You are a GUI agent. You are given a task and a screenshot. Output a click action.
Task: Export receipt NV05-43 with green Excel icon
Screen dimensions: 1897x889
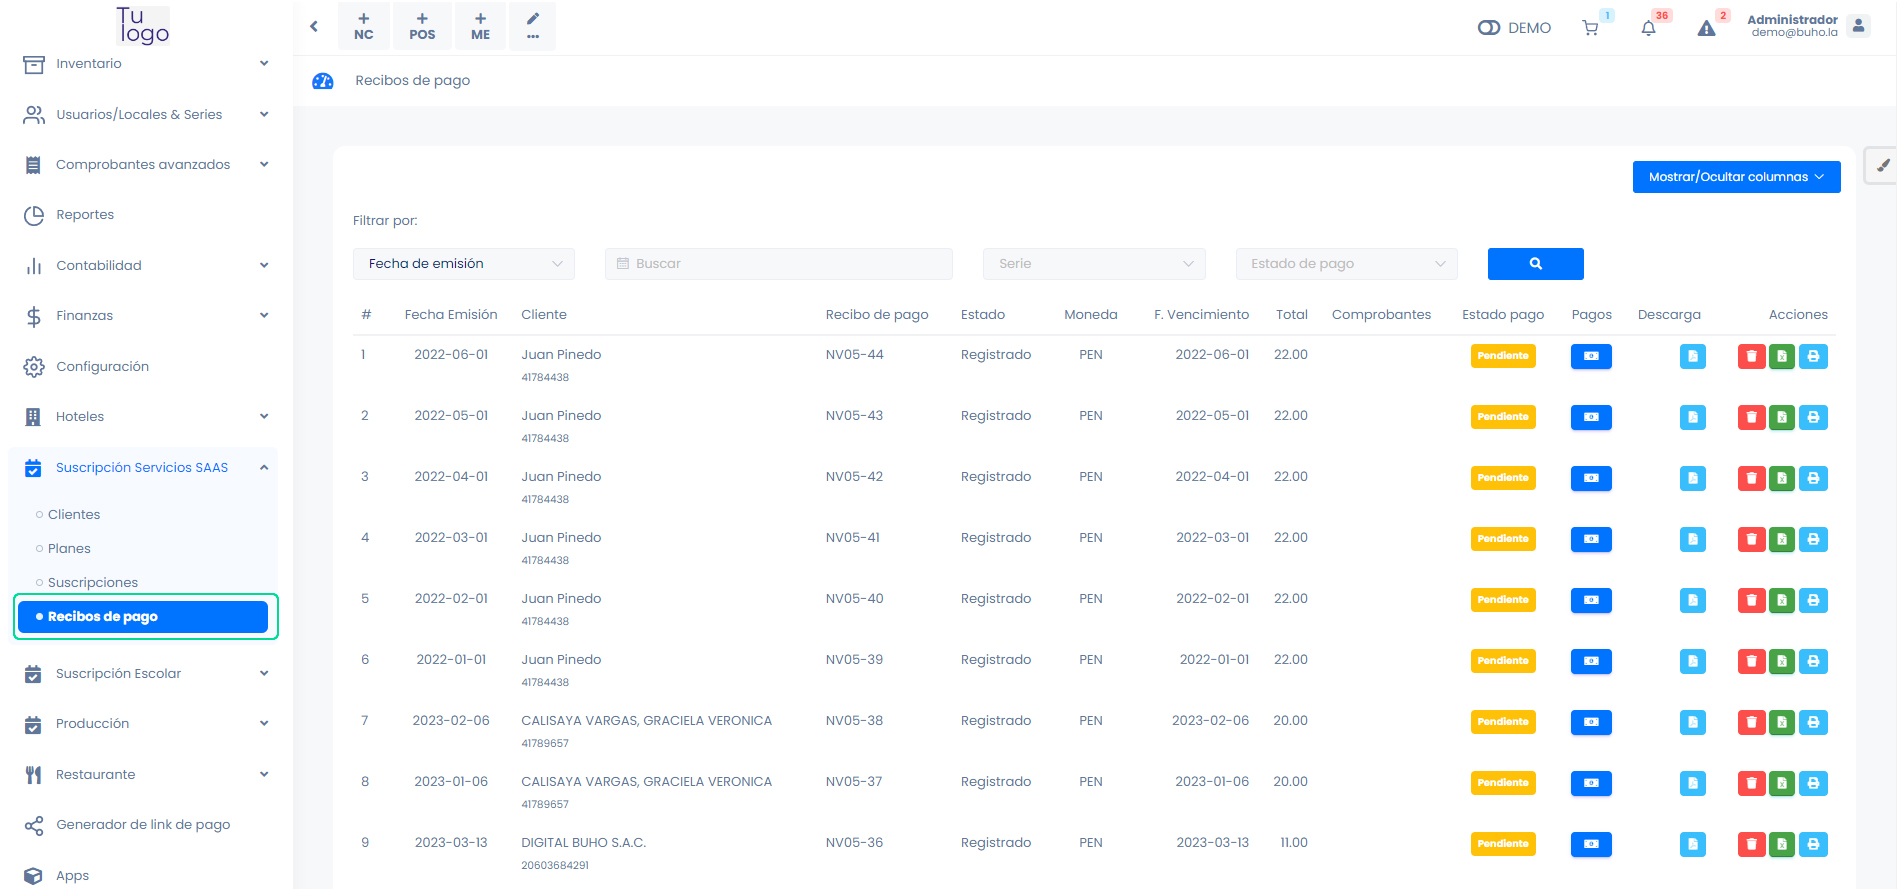(1781, 417)
